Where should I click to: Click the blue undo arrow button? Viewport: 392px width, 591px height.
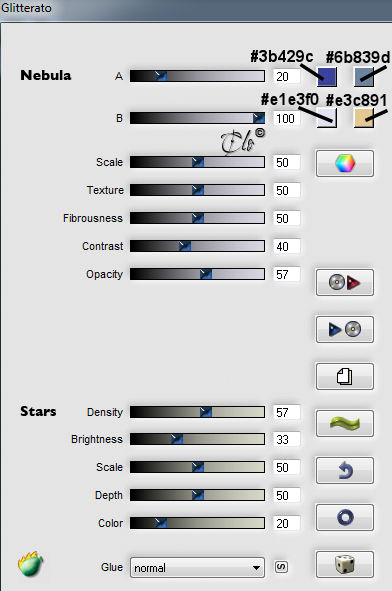[x=345, y=470]
